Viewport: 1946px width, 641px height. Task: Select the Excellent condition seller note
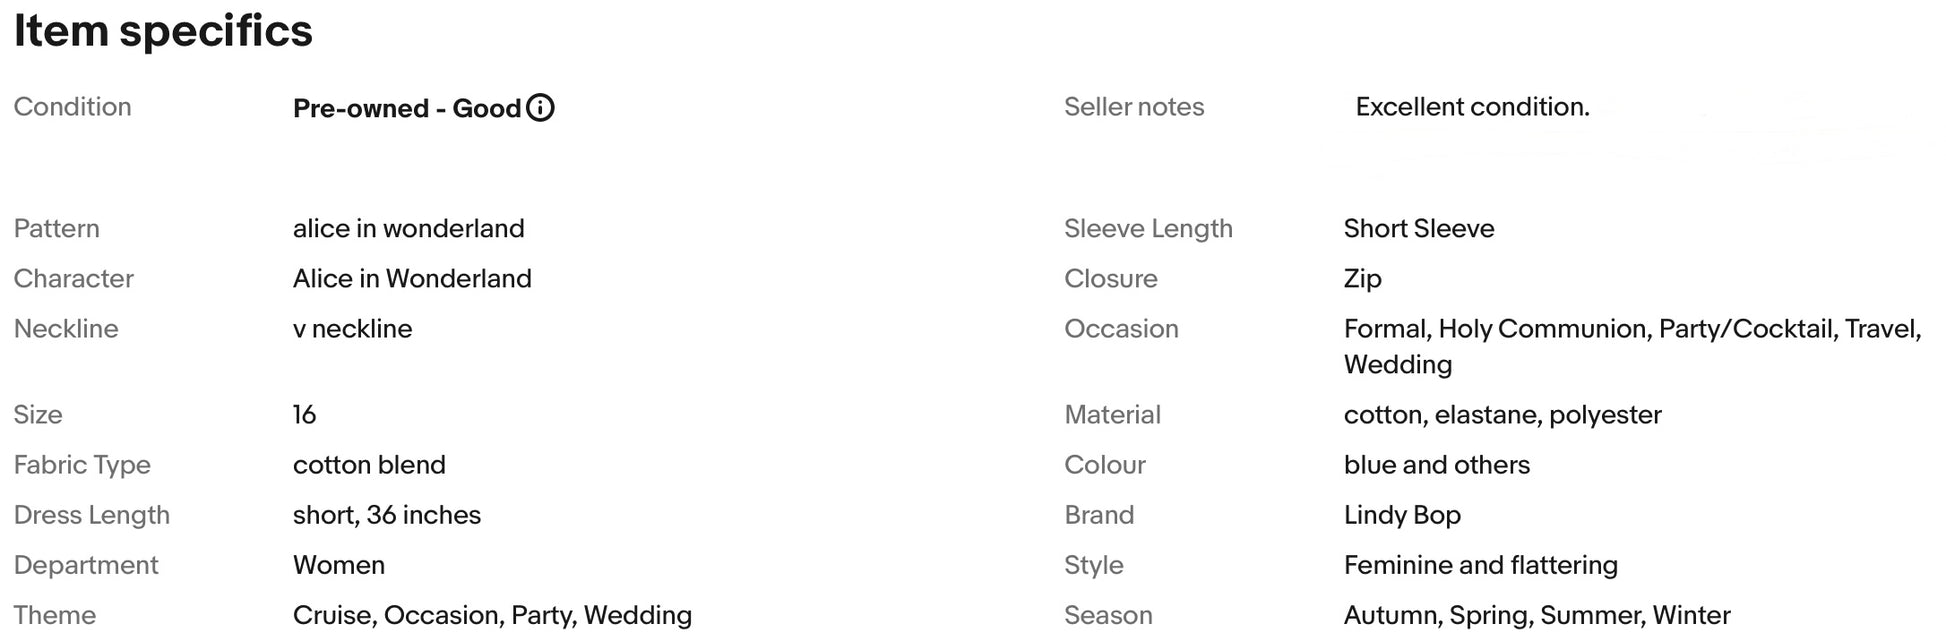click(1471, 107)
